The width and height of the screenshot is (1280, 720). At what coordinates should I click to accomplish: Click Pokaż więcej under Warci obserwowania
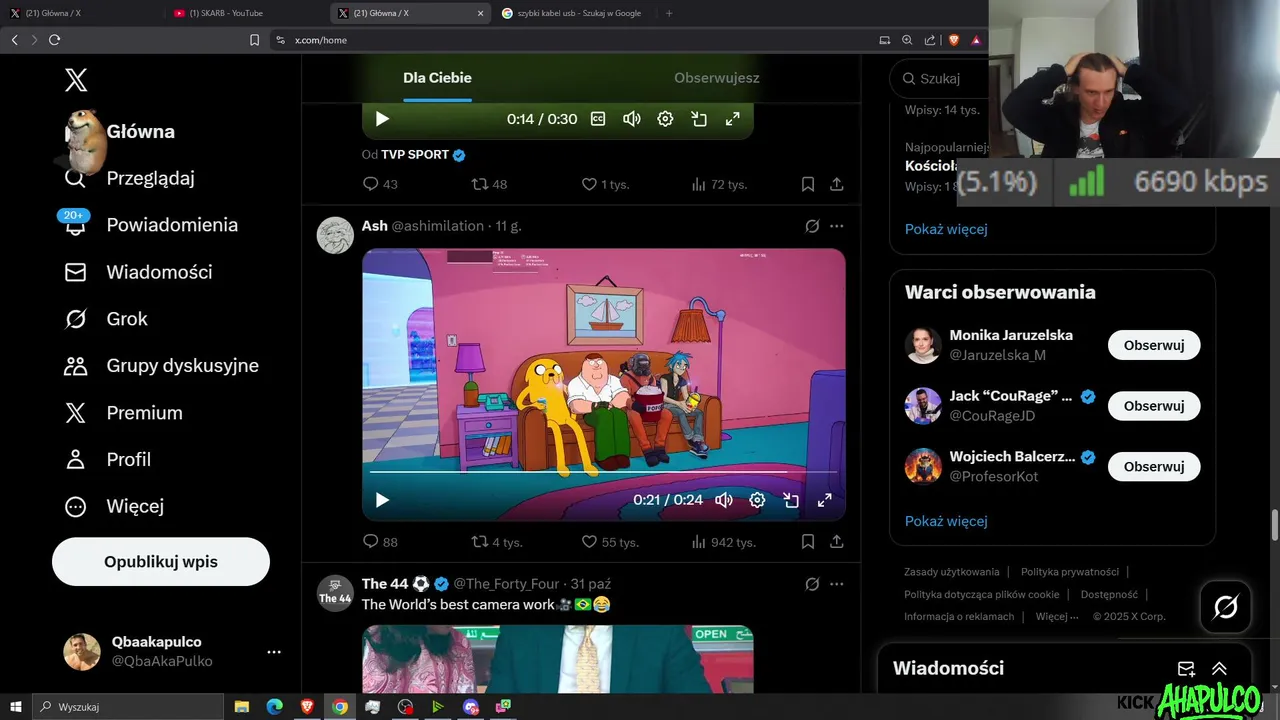(x=946, y=521)
